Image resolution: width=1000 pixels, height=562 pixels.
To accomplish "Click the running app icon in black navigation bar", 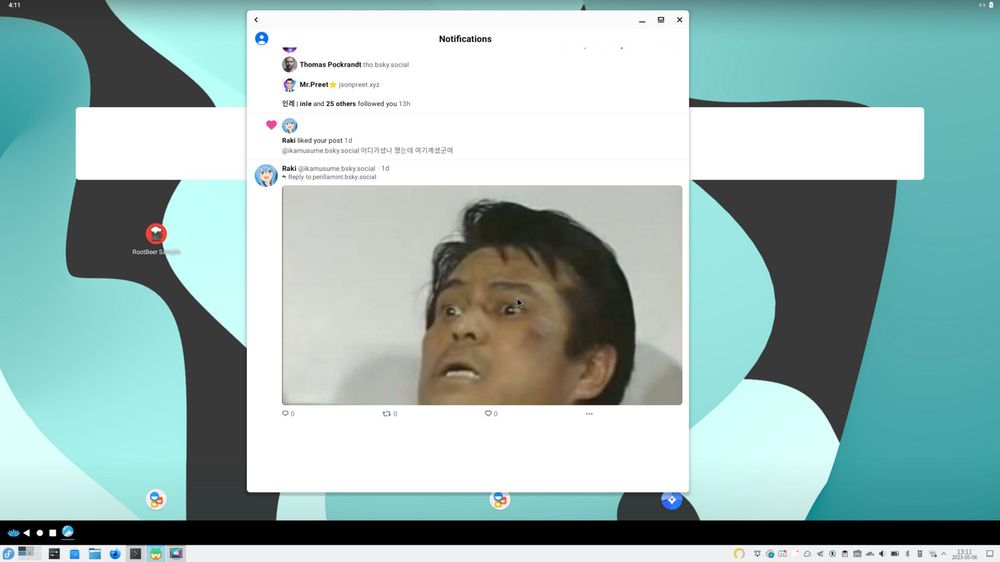I will click(x=68, y=531).
